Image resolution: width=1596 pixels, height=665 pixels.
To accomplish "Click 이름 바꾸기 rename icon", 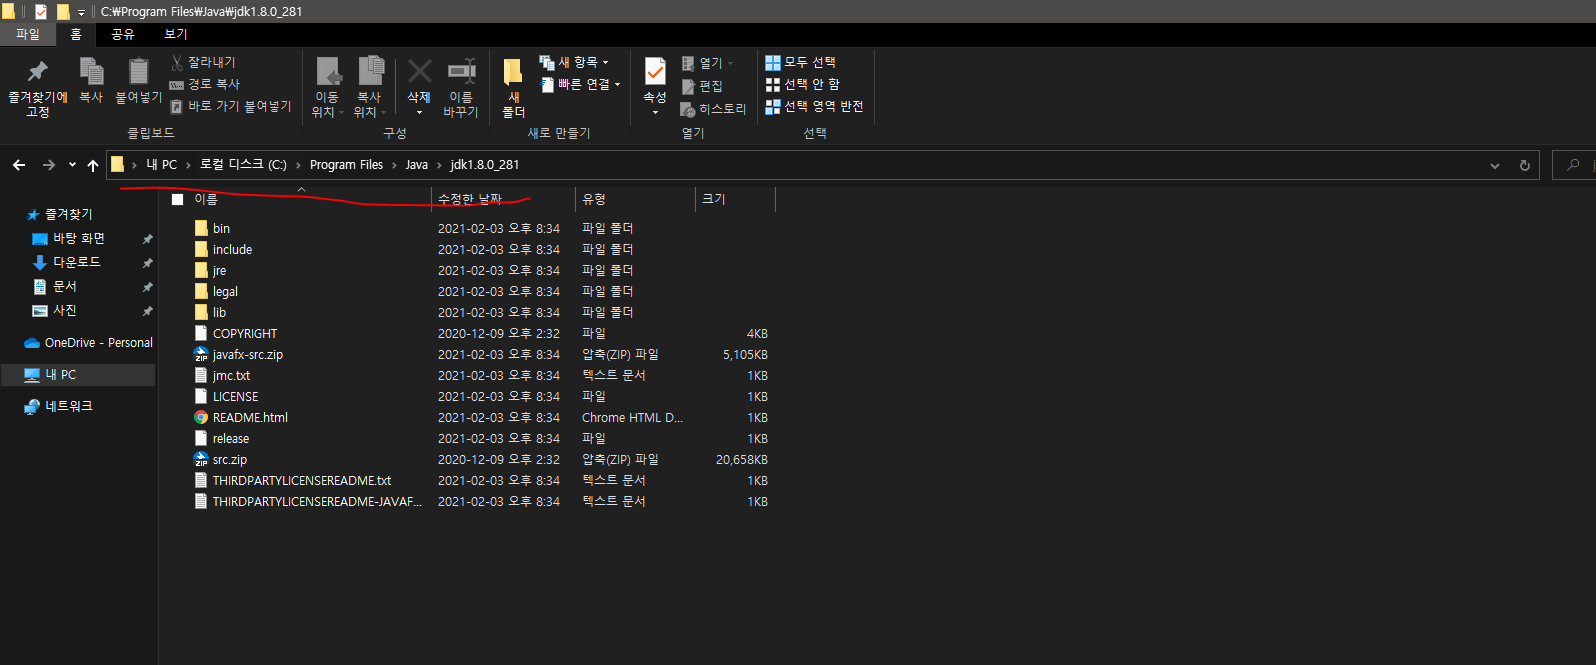I will click(461, 71).
